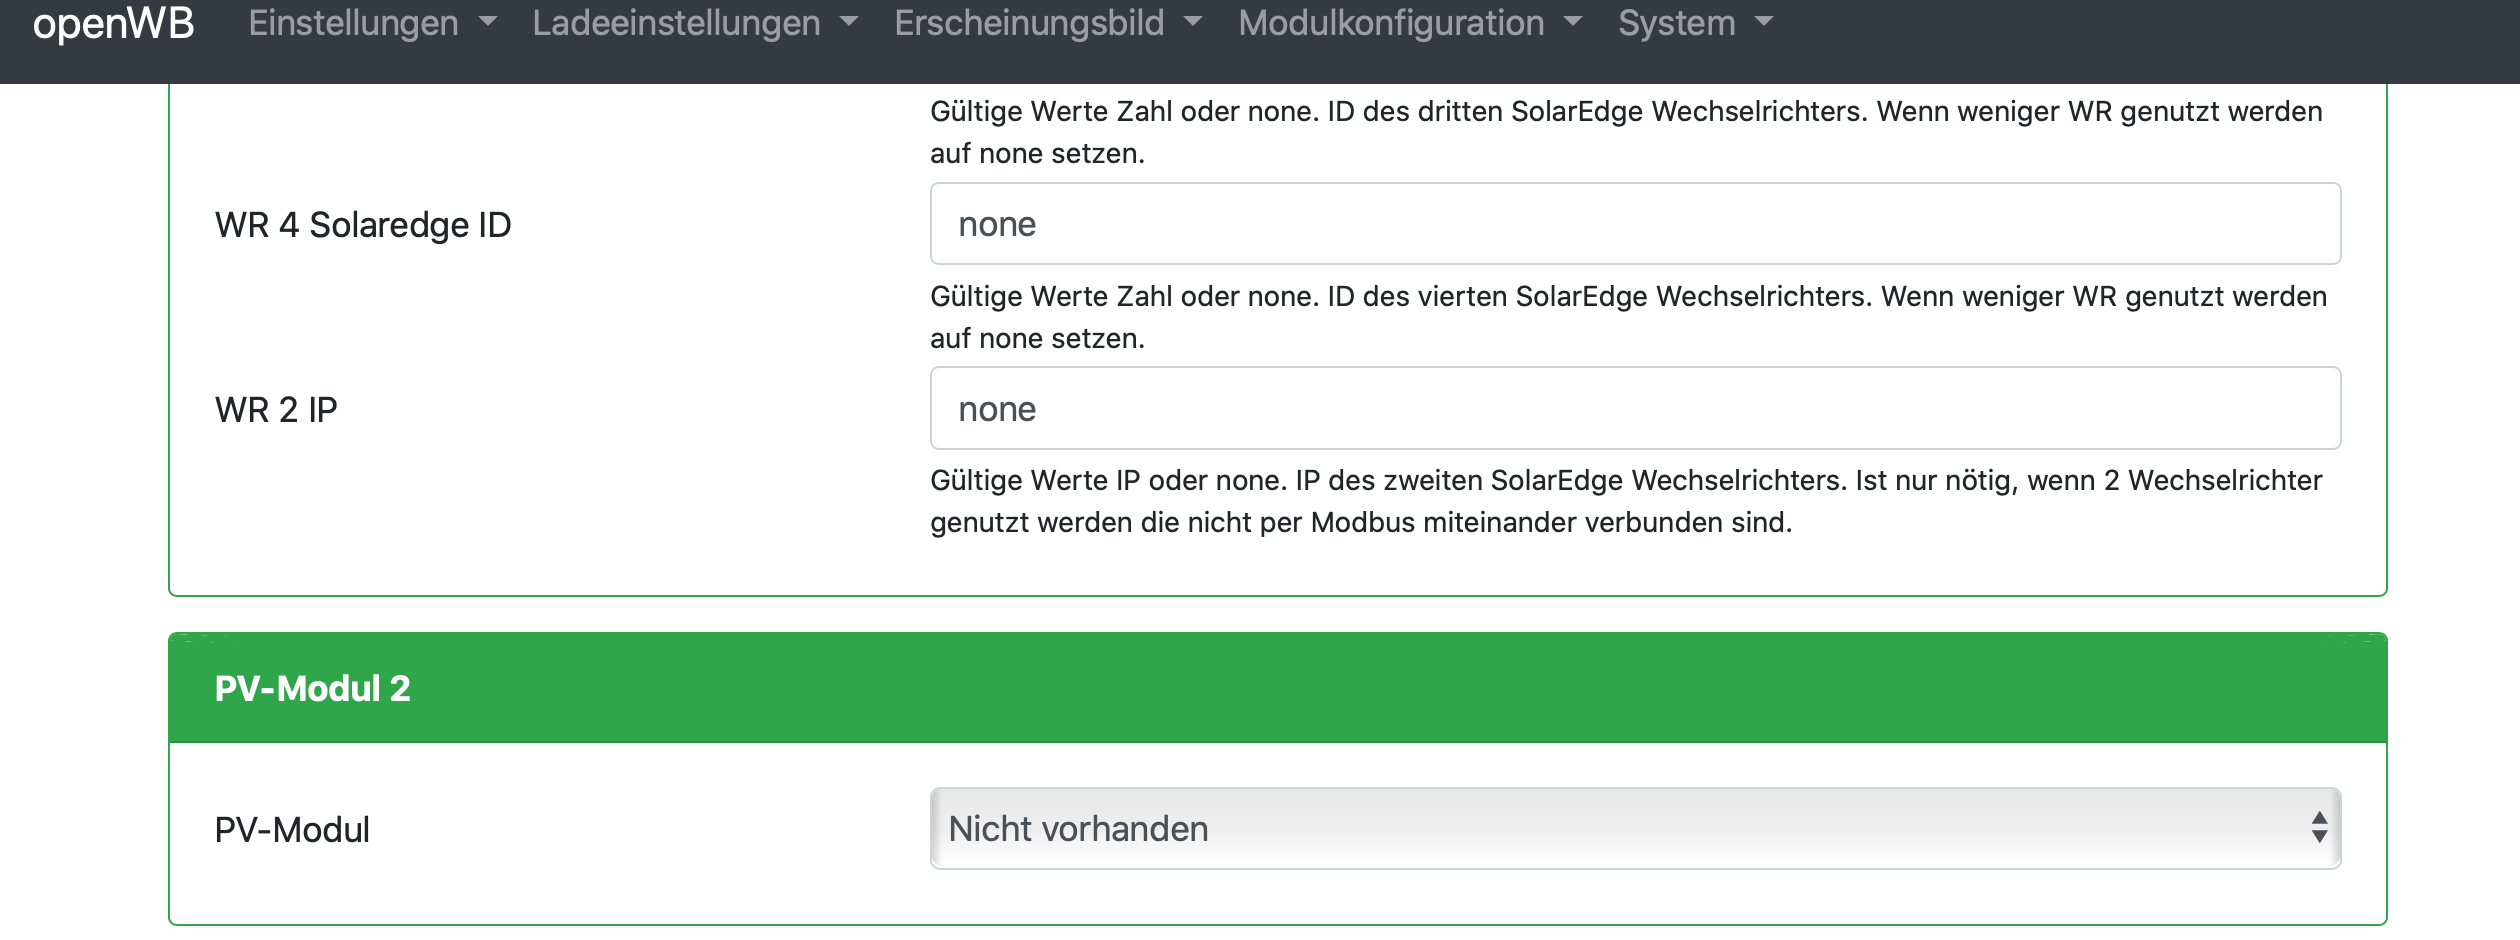The width and height of the screenshot is (2520, 940).
Task: Click the caret arrow beside Einstellungen
Action: point(488,22)
